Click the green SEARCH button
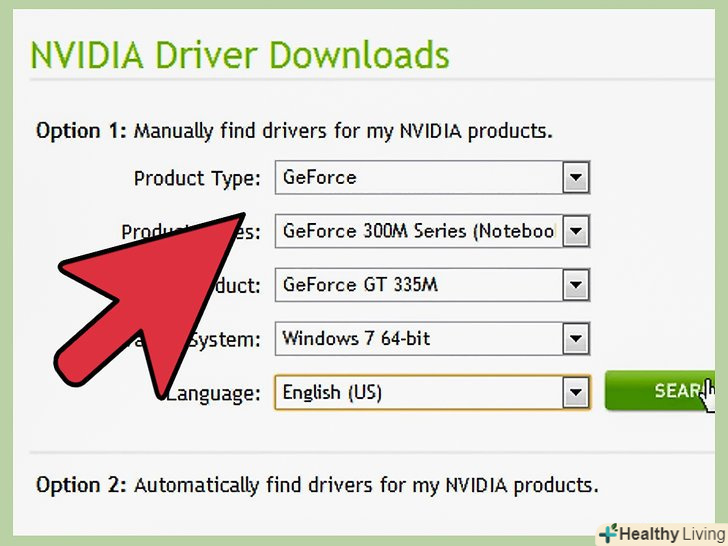 click(x=660, y=390)
